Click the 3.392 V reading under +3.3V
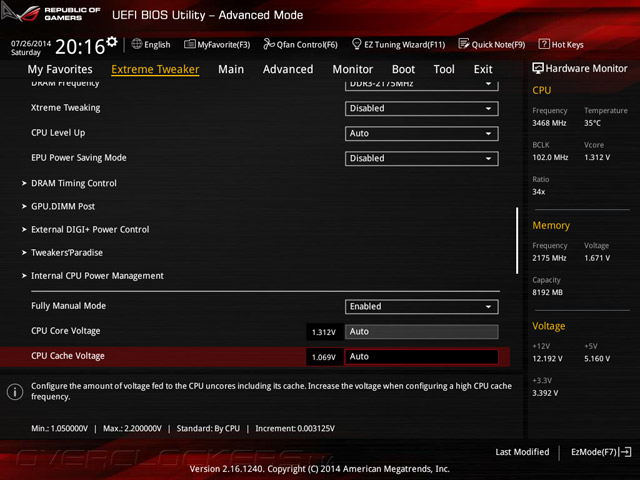Viewport: 640px width, 480px height. pyautogui.click(x=545, y=393)
